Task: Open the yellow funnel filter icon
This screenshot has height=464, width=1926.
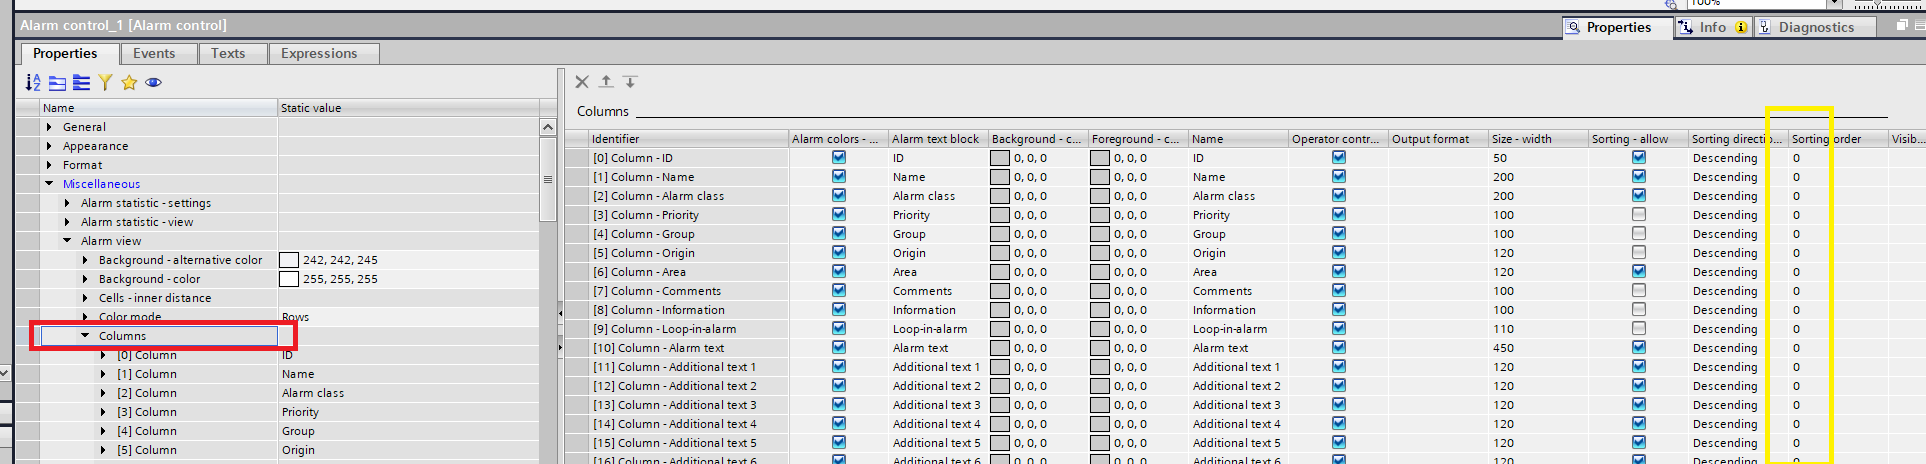Action: pos(105,83)
